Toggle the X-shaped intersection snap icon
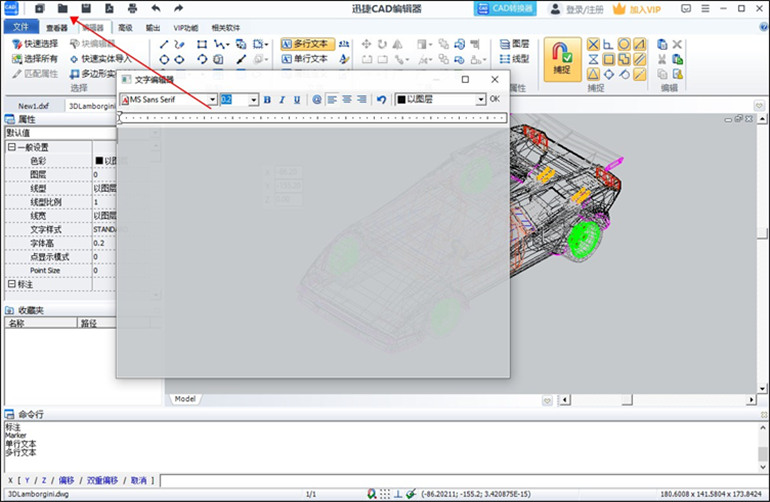The height and width of the screenshot is (502, 770). 593,45
